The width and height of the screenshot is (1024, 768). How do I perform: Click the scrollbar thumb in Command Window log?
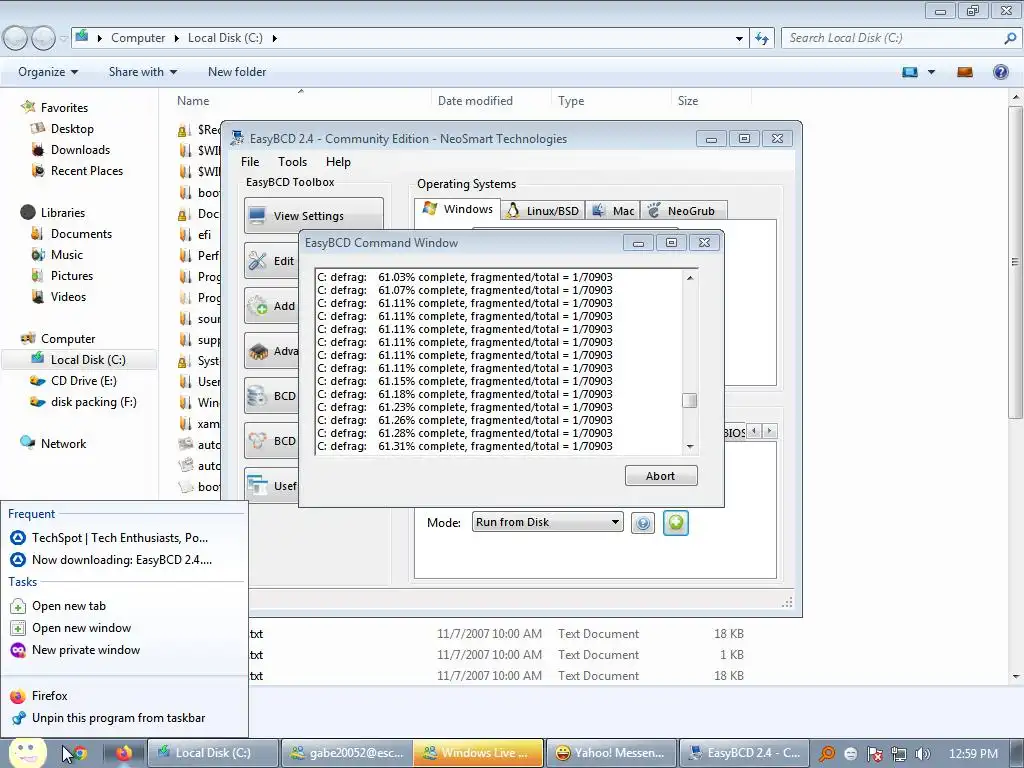point(690,400)
